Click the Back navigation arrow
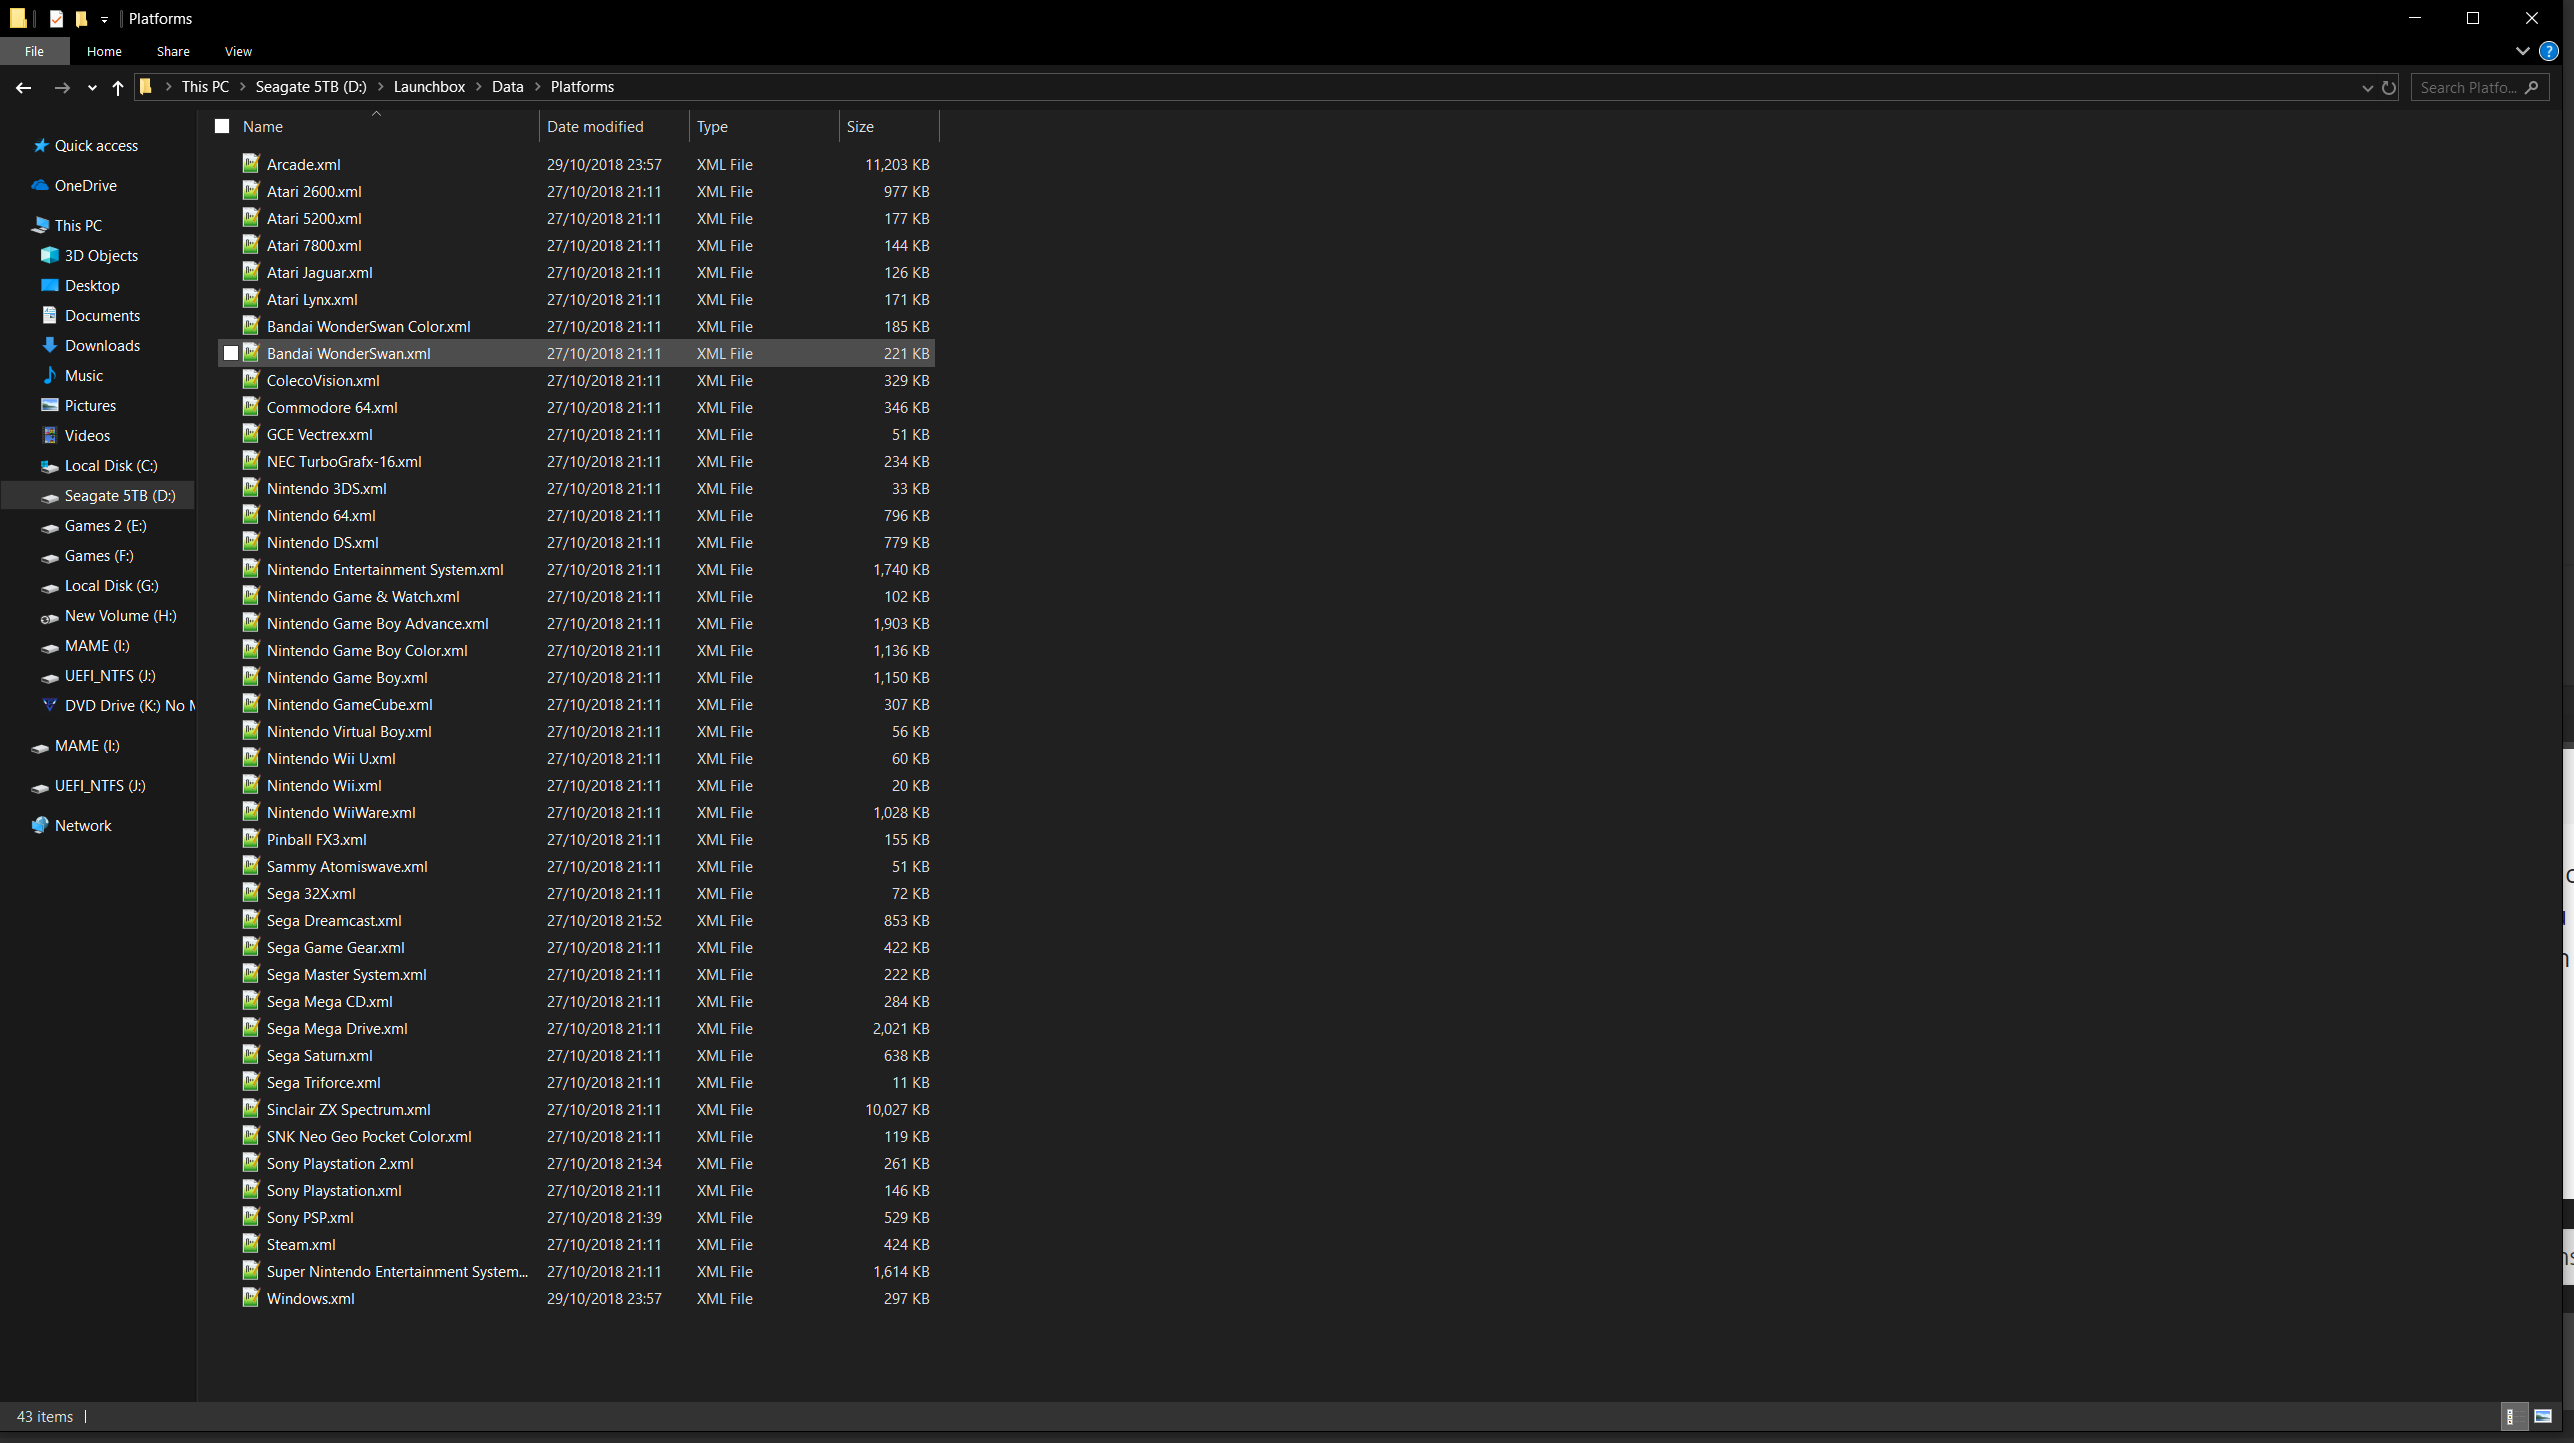 [23, 87]
